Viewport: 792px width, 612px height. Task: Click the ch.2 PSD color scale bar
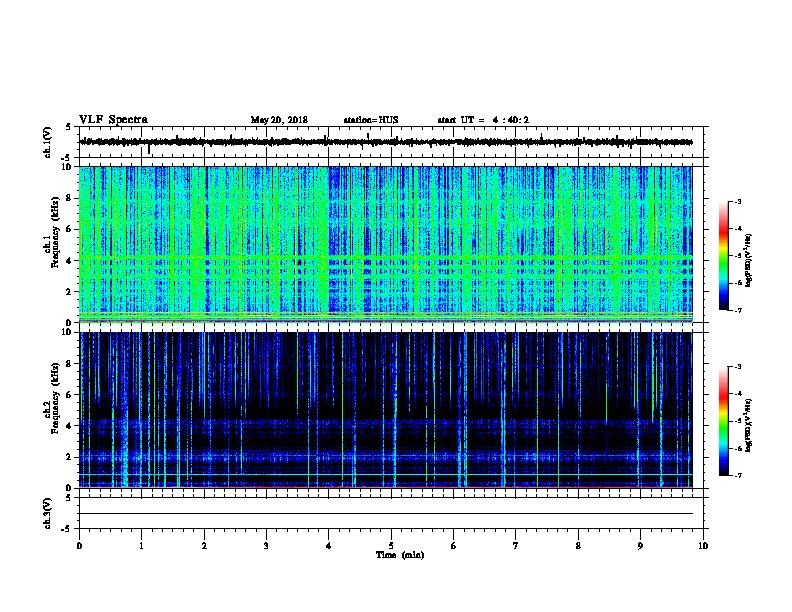(724, 421)
